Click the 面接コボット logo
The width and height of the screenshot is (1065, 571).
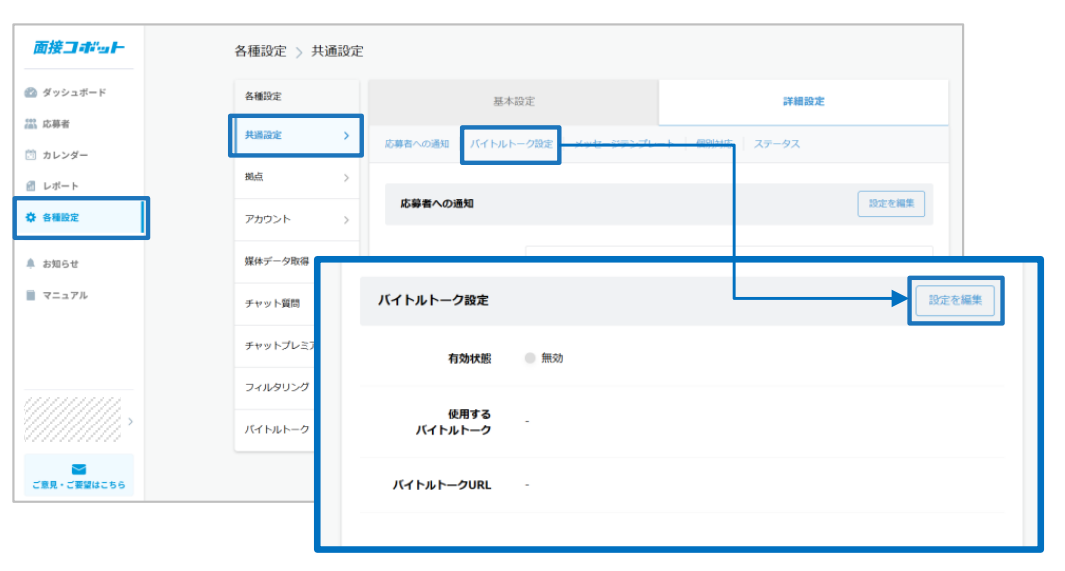79,48
